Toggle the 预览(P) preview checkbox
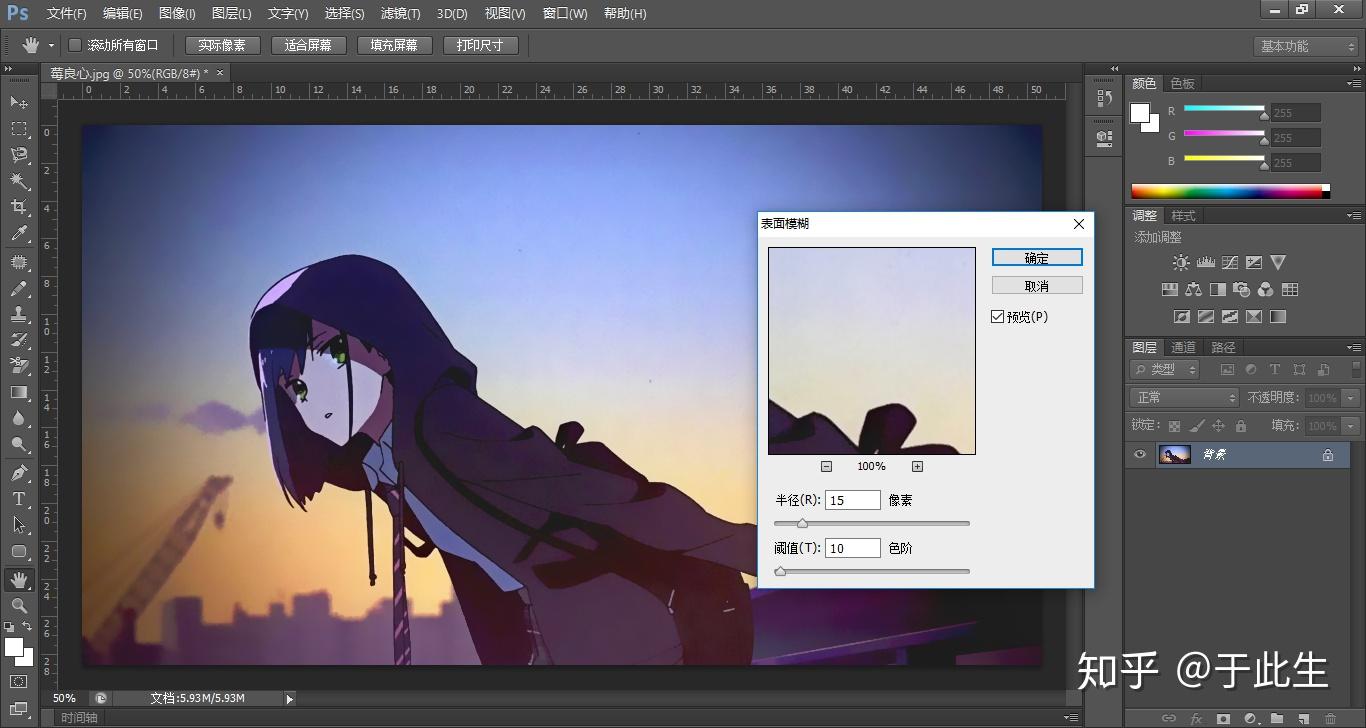The height and width of the screenshot is (728, 1366). (997, 317)
